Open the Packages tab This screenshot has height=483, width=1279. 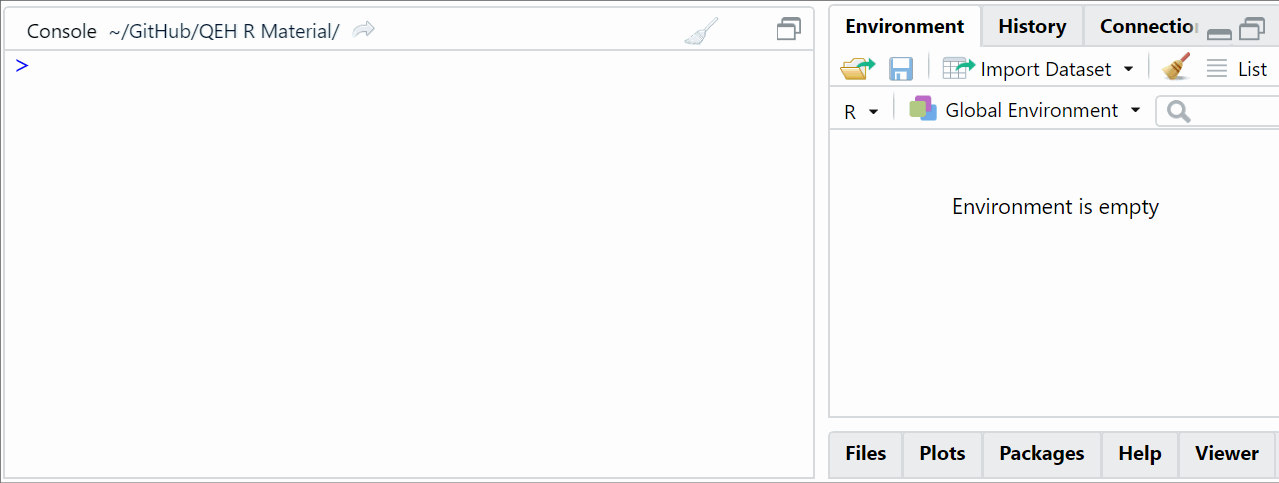[1042, 454]
